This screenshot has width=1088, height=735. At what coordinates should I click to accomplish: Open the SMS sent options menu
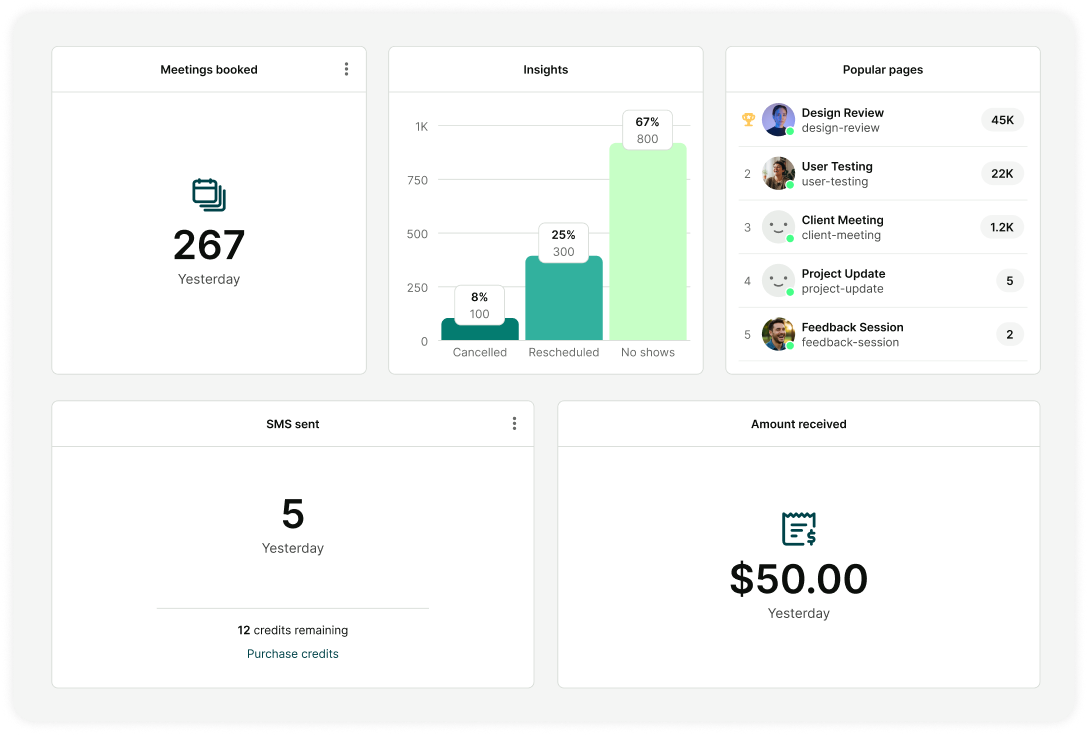(514, 424)
